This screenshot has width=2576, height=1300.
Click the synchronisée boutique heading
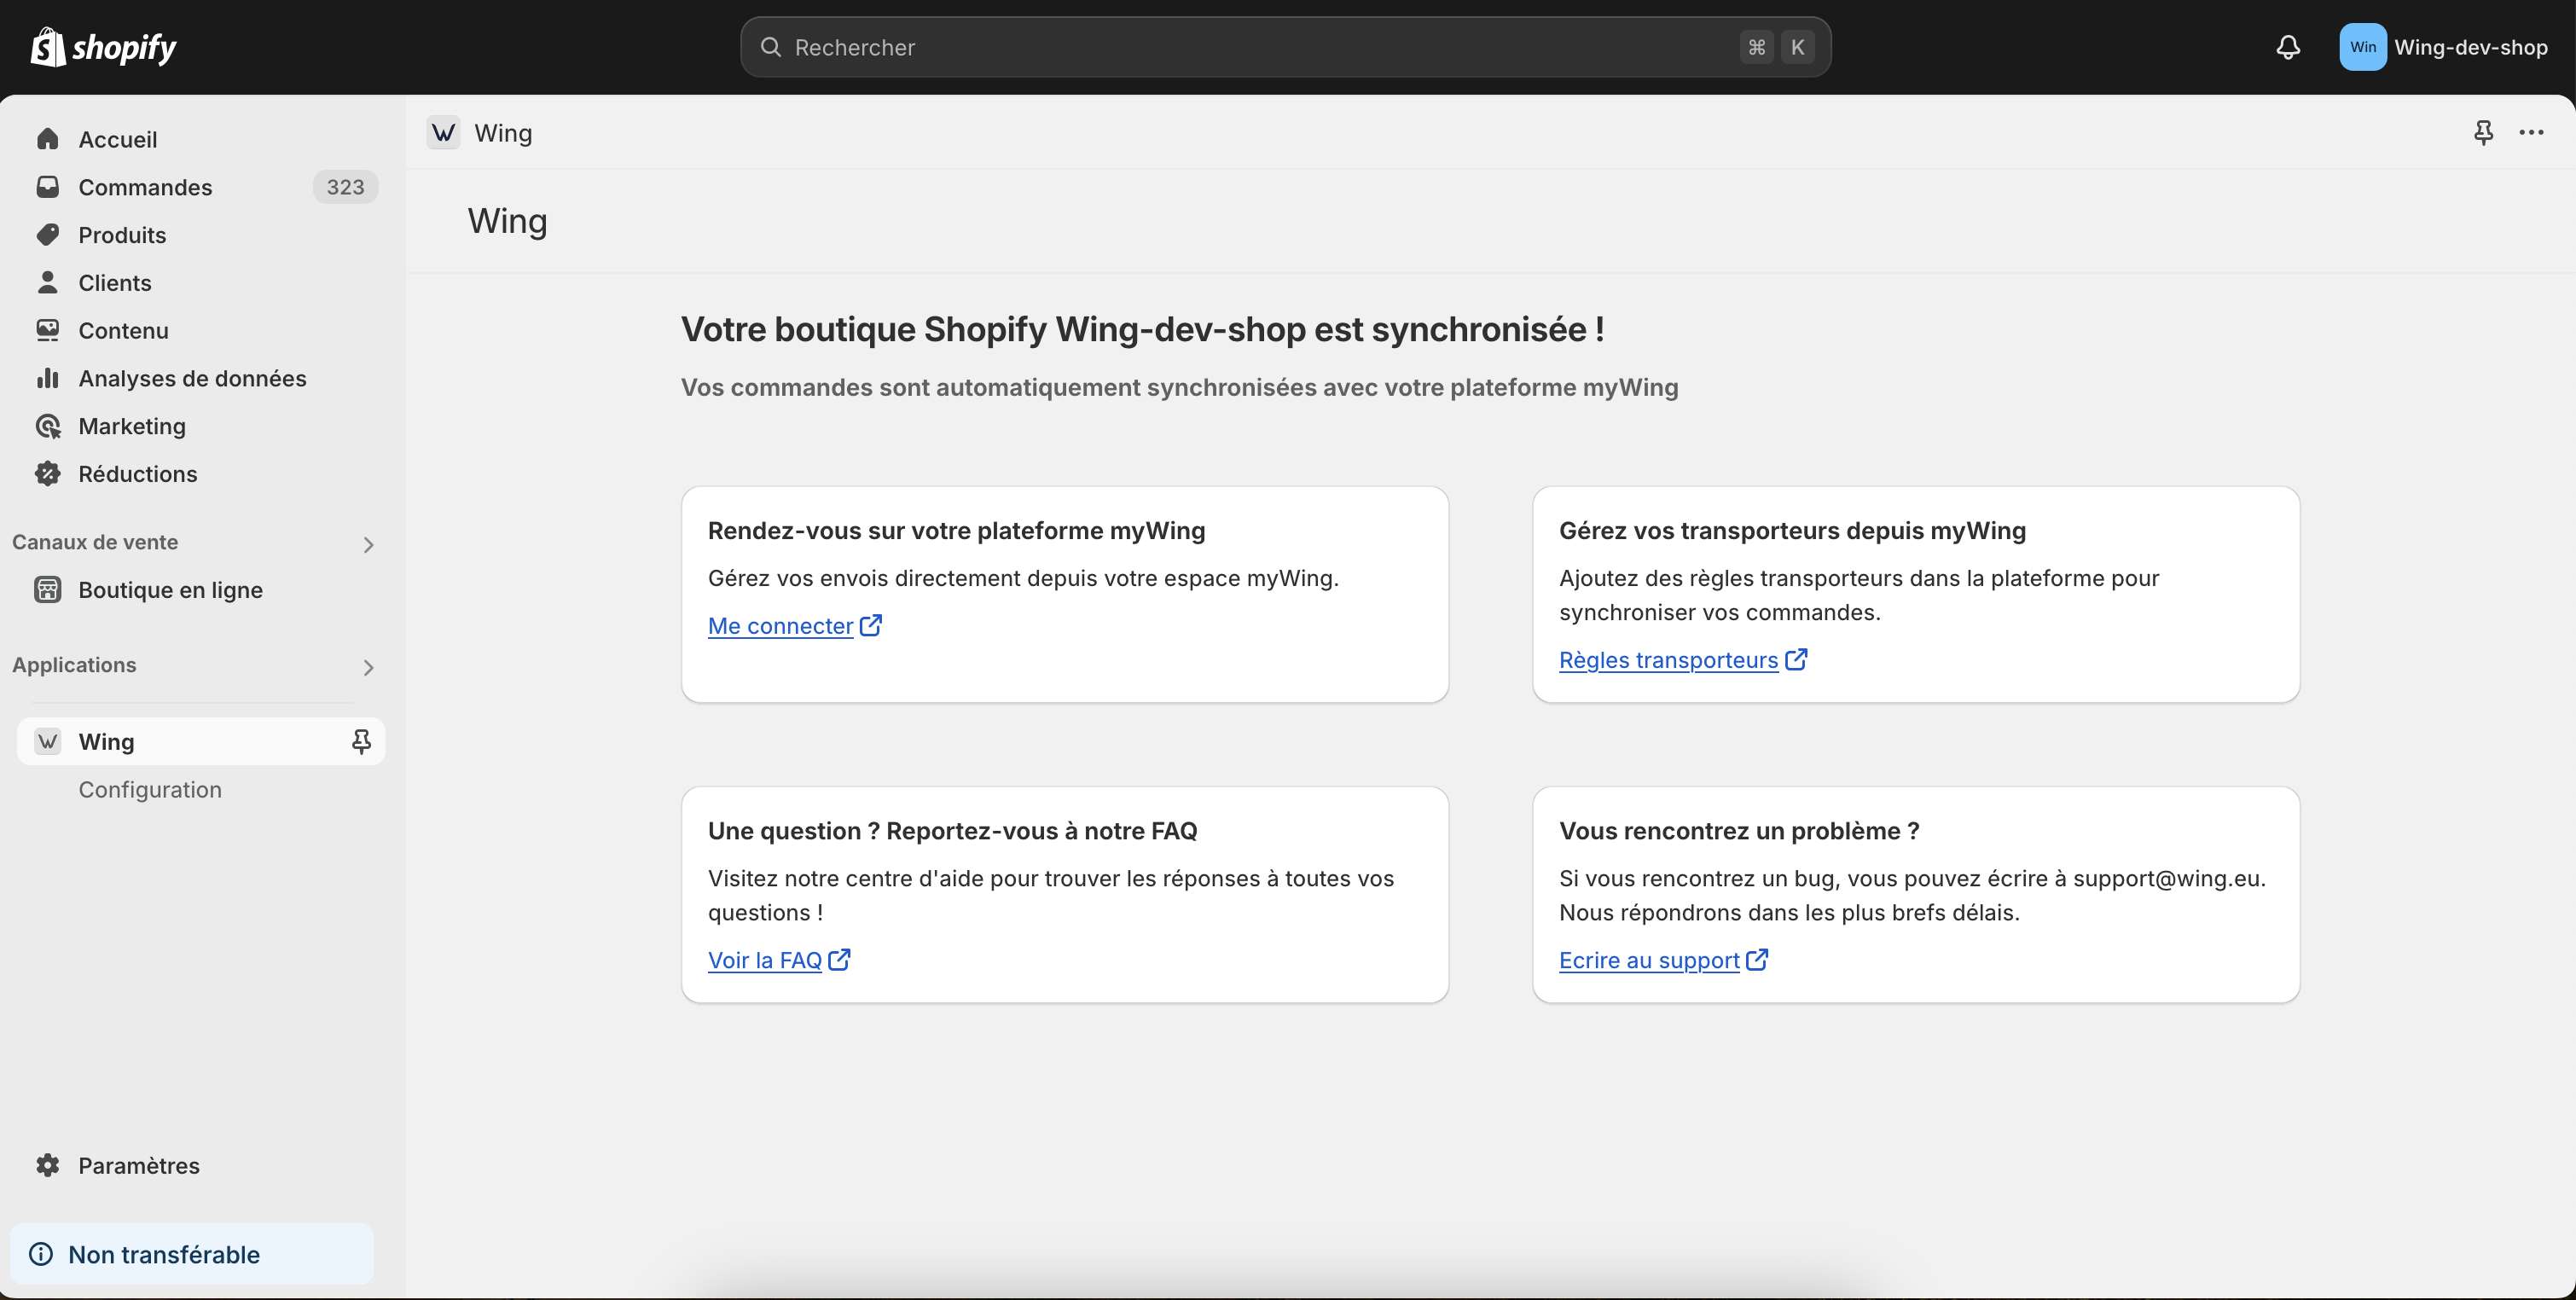click(x=1142, y=329)
